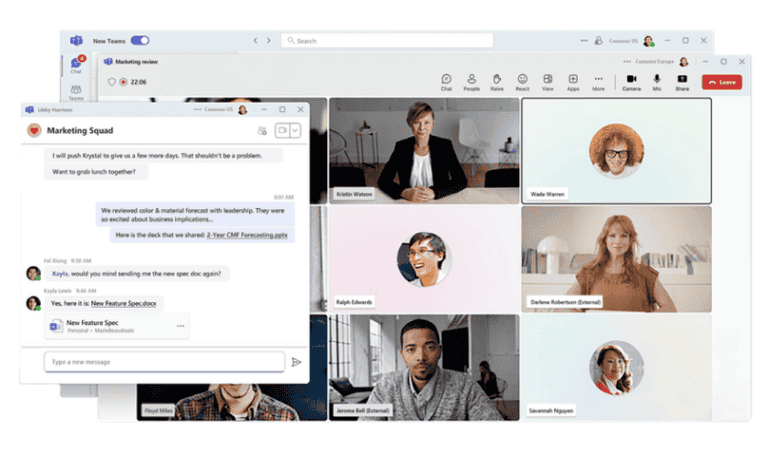Click the recording indicator next to 22:06
768x475 pixels.
pos(123,82)
